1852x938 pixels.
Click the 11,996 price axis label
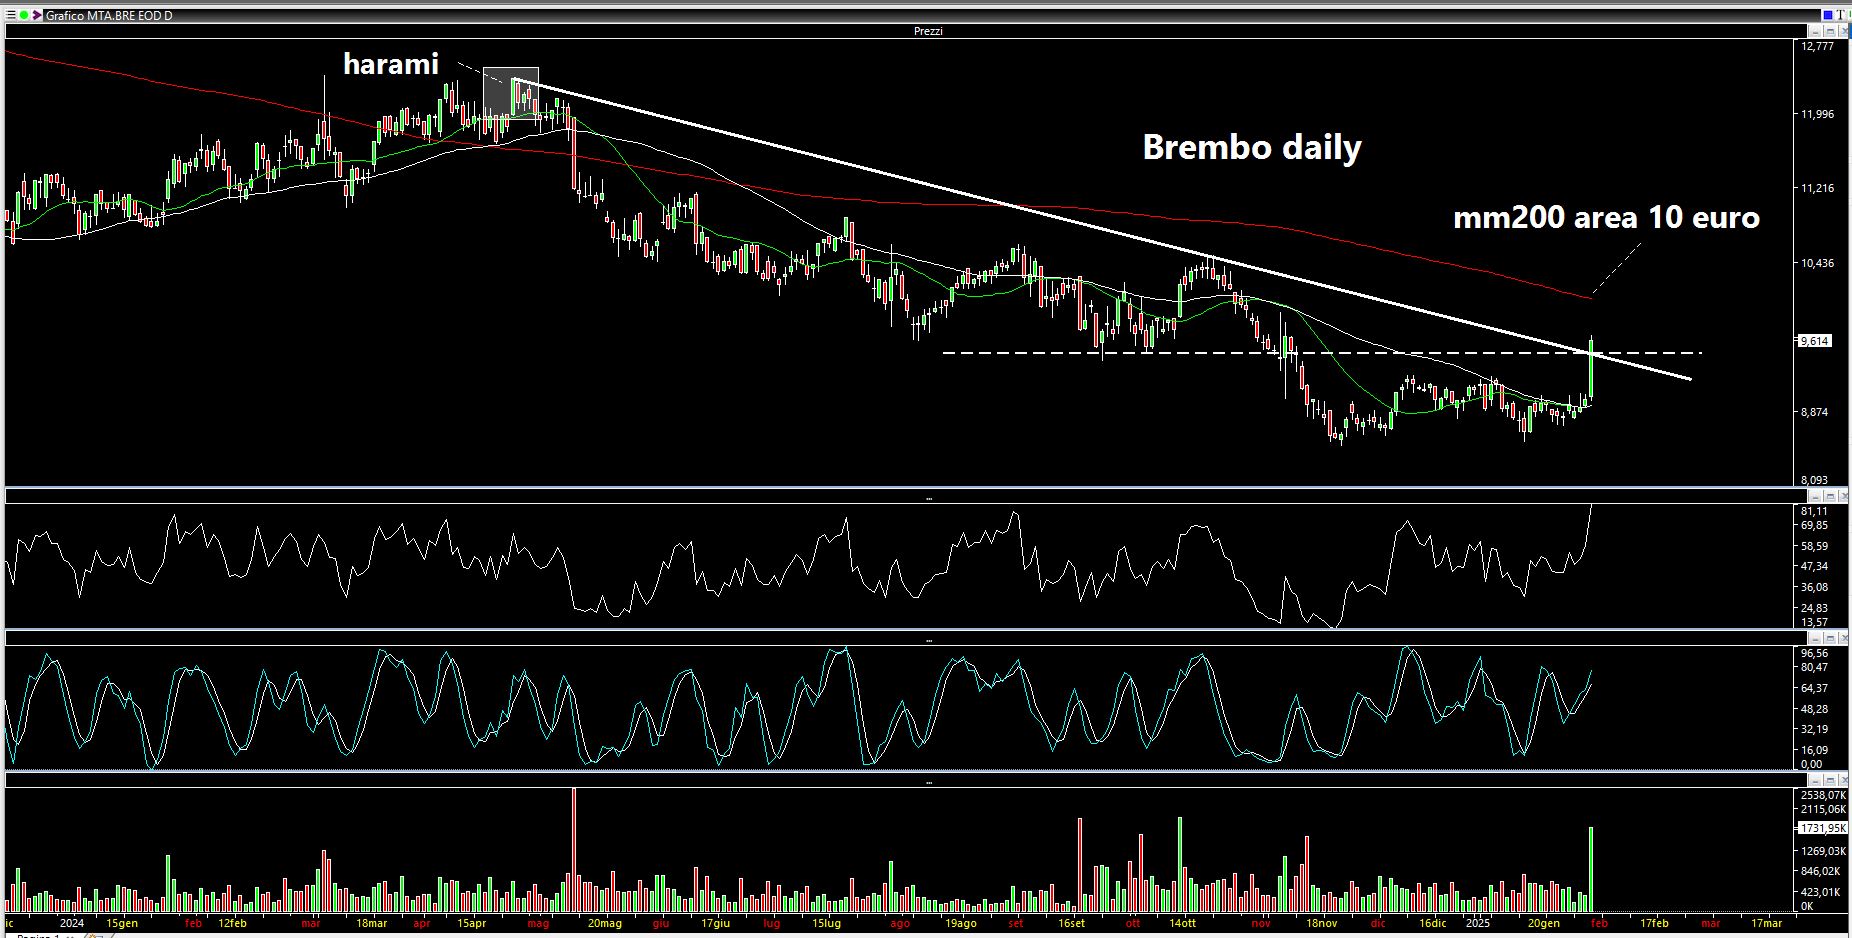click(1818, 114)
